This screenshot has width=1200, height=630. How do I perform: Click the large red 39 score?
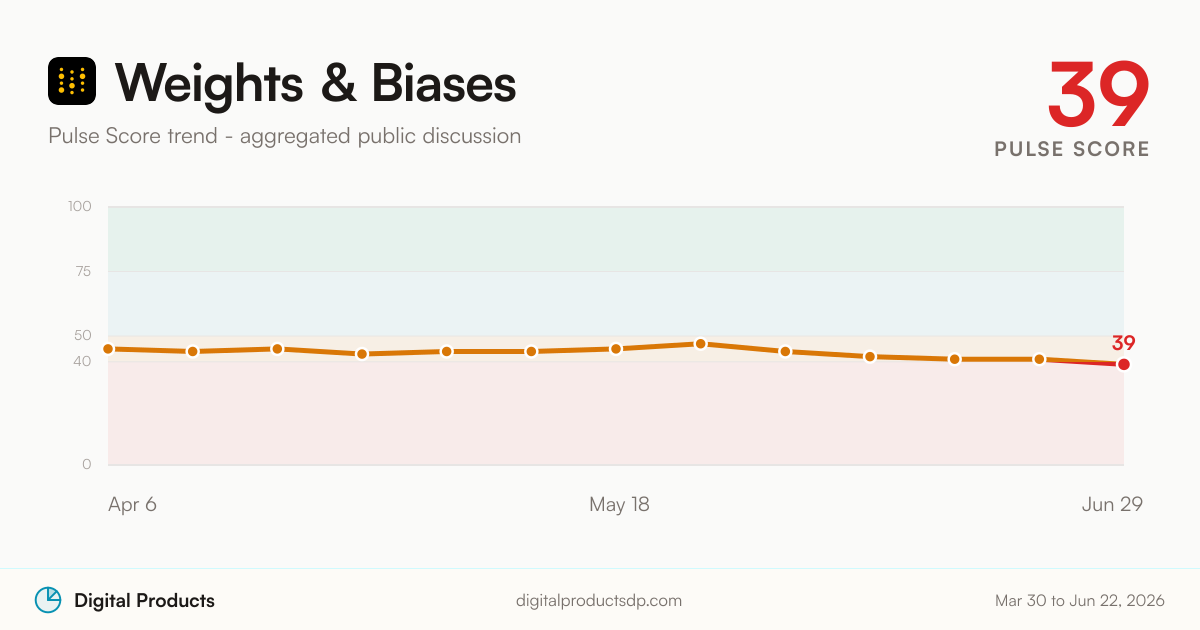point(1099,93)
